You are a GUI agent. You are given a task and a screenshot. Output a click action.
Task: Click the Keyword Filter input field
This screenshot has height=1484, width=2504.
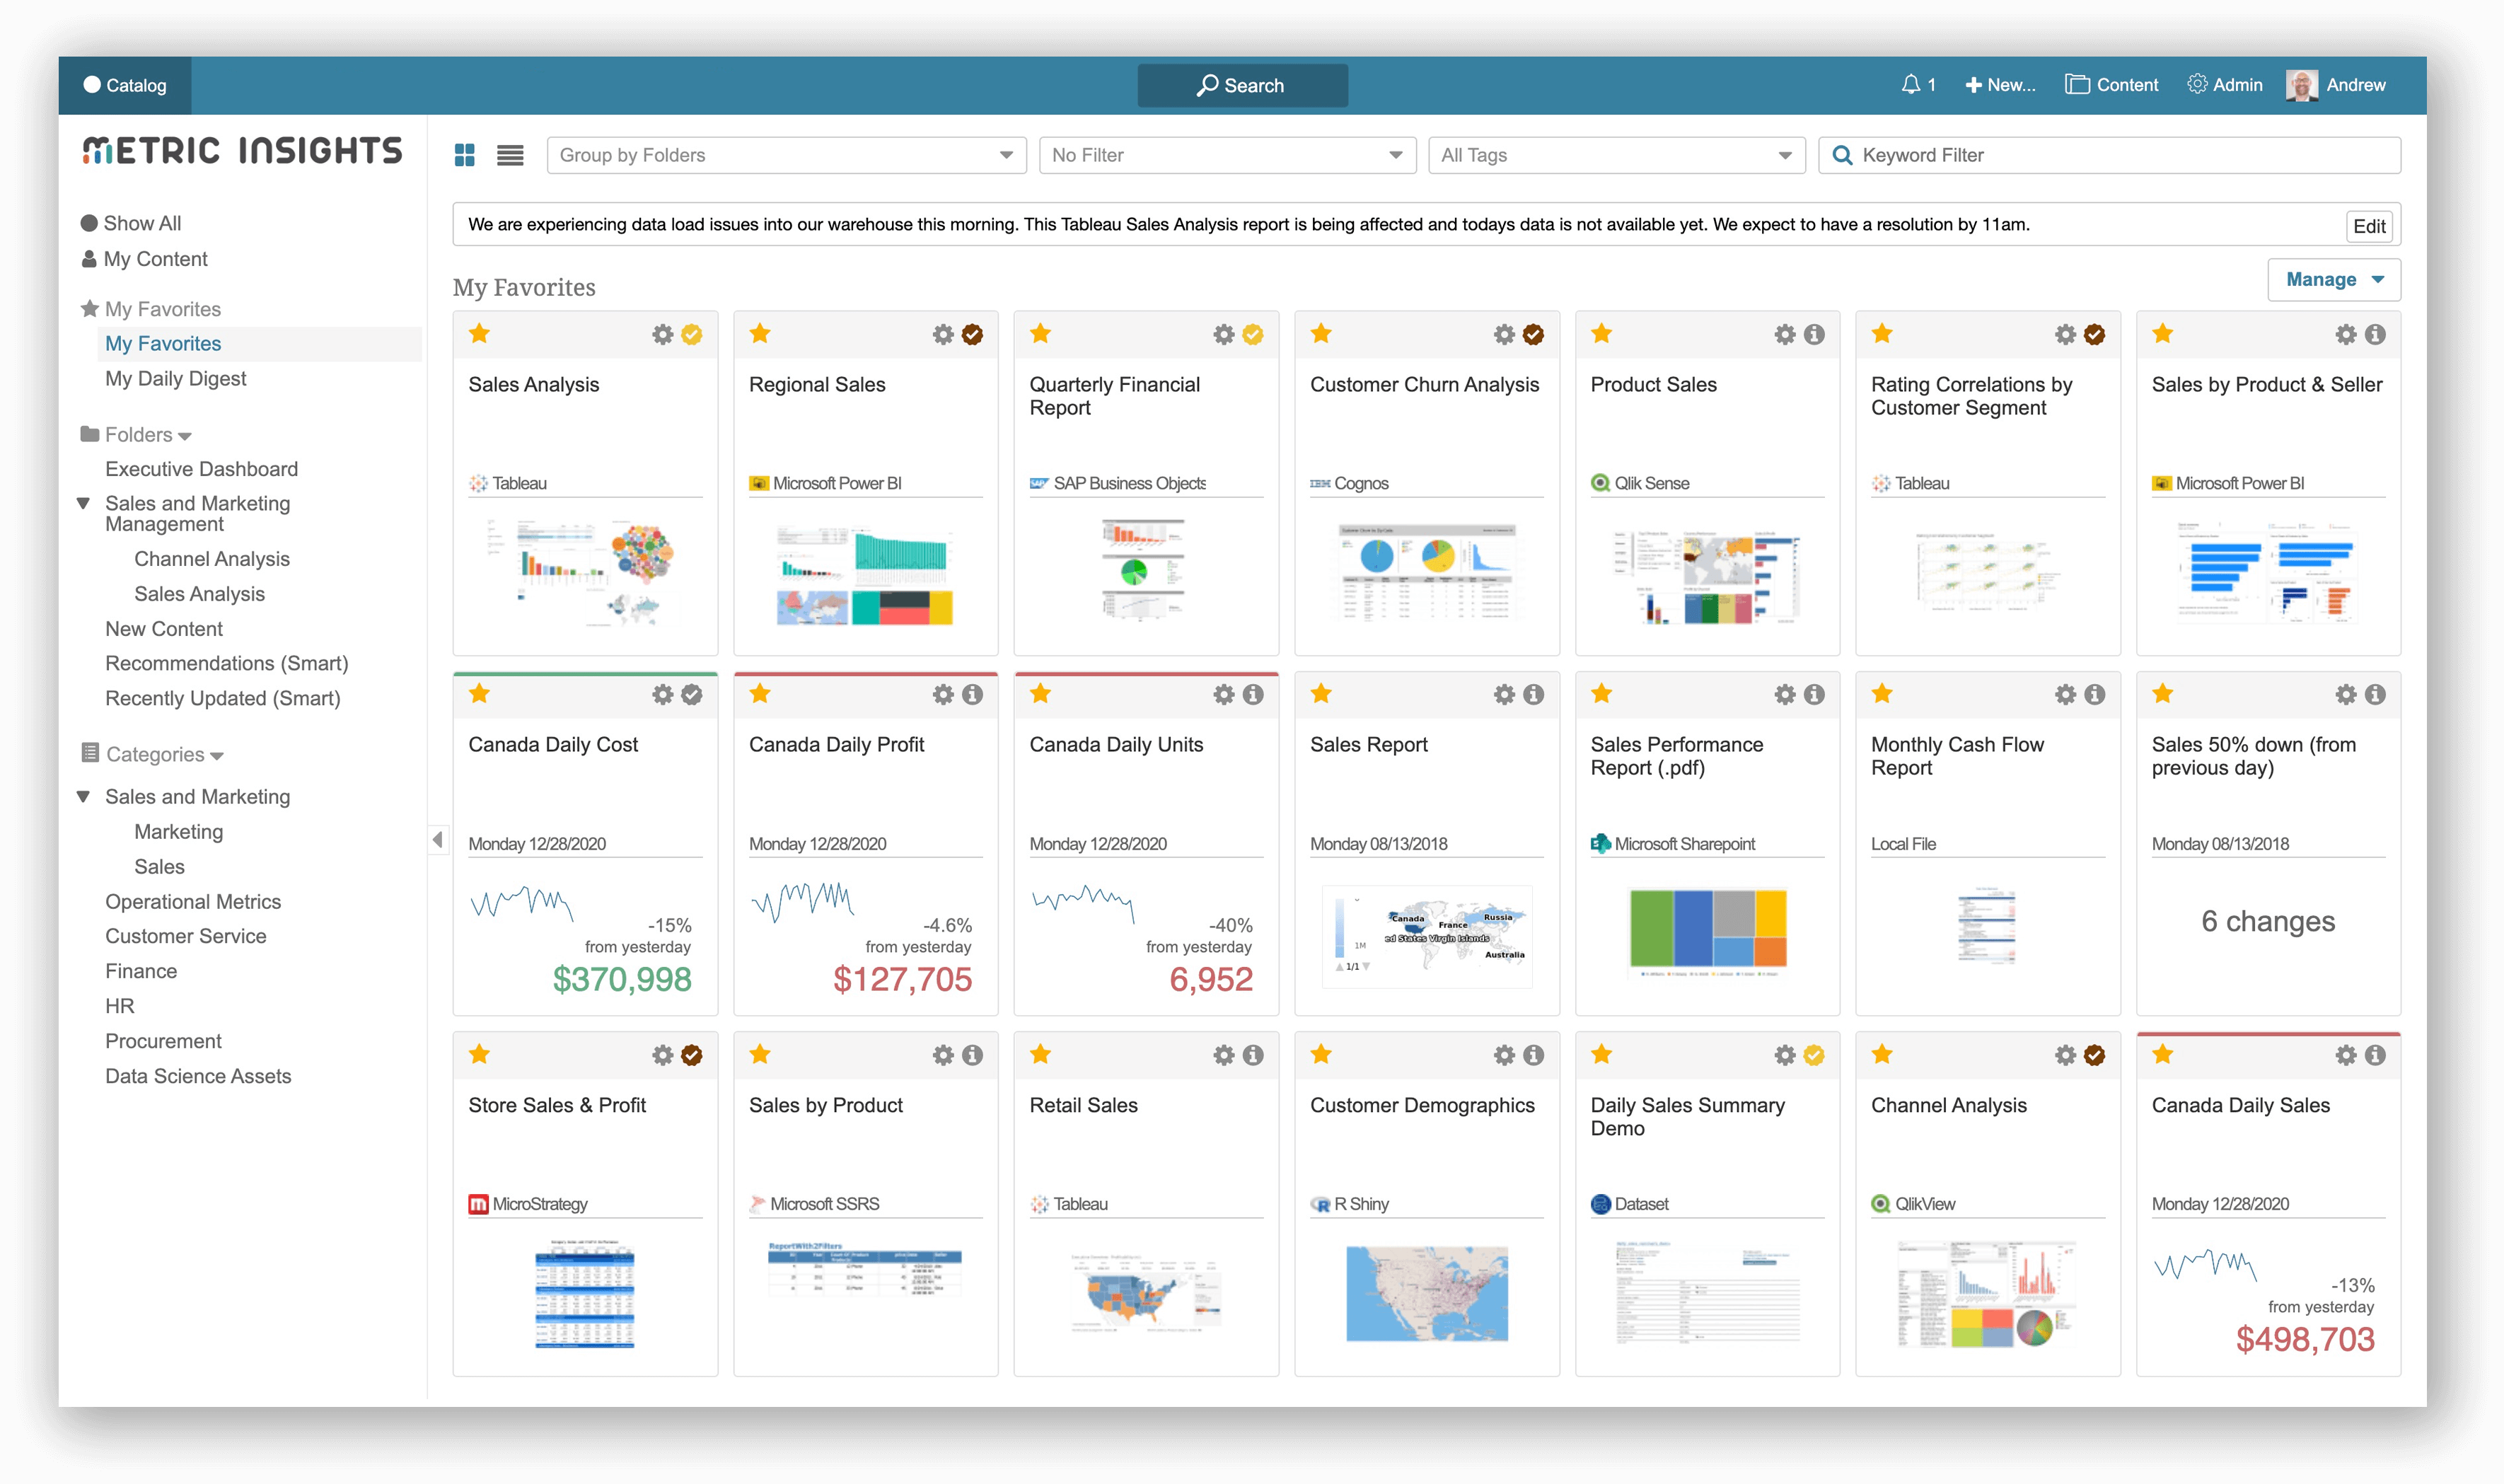(2109, 155)
